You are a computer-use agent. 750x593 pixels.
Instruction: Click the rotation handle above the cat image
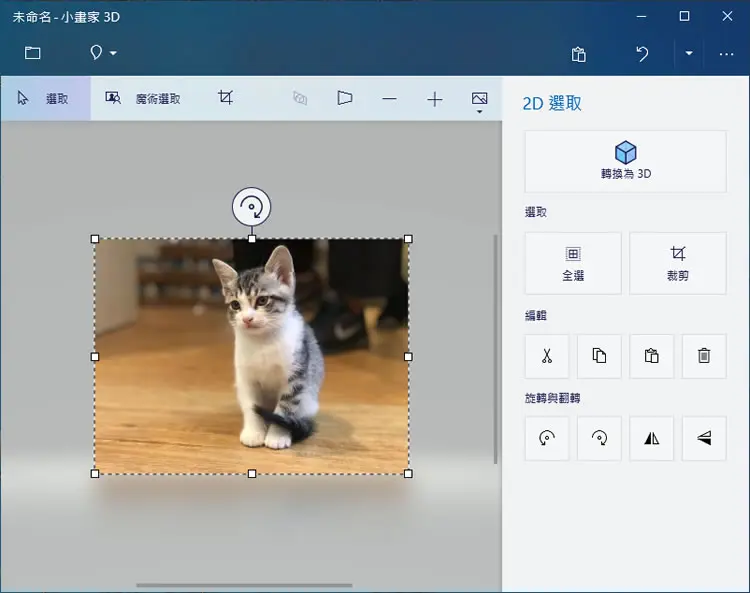pos(252,207)
